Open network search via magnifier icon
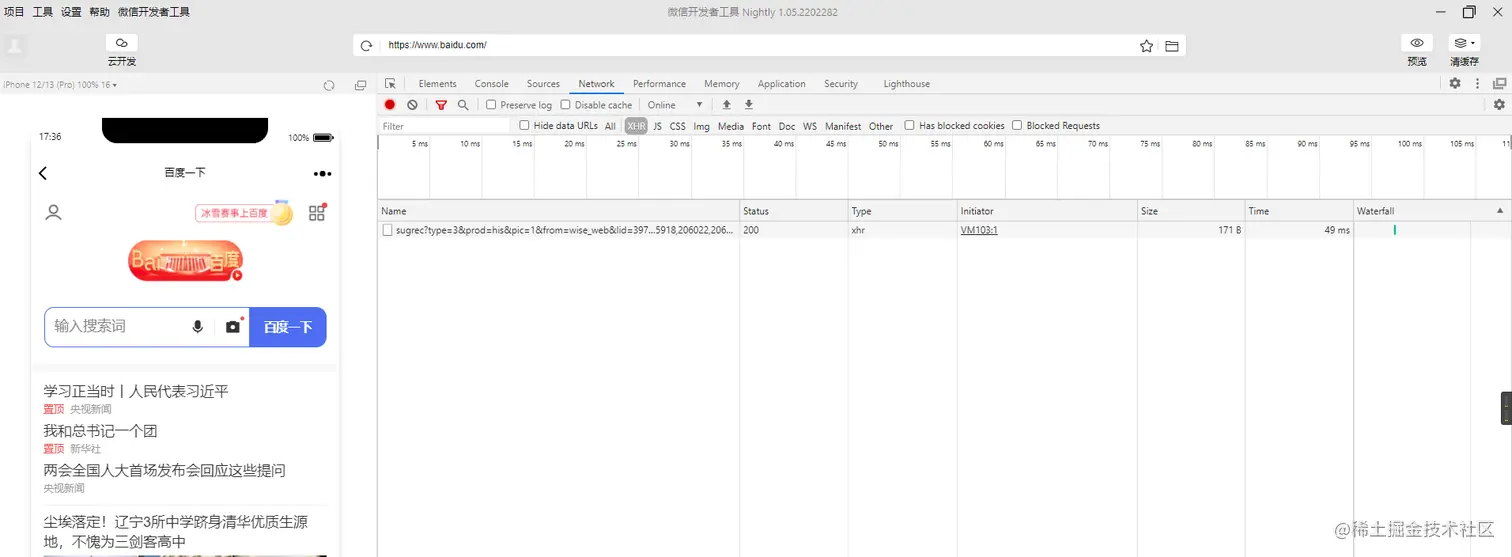The width and height of the screenshot is (1512, 557). tap(463, 105)
